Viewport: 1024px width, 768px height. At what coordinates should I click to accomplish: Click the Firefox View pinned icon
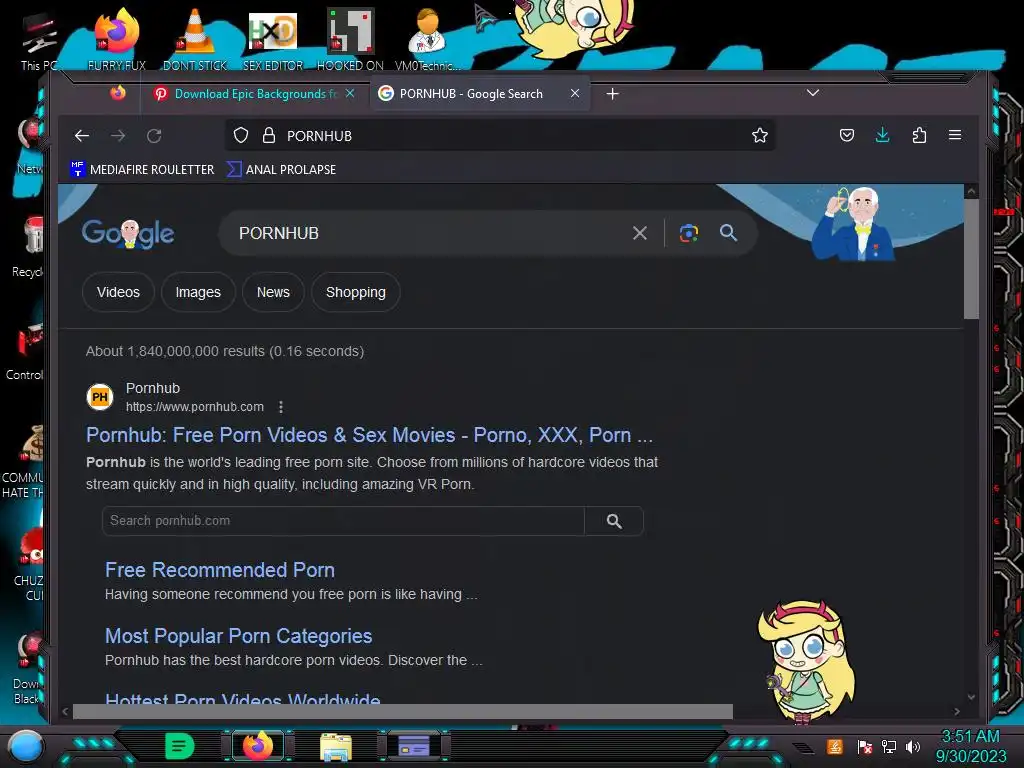tap(118, 93)
